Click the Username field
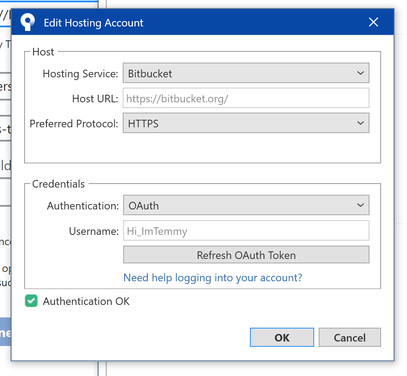This screenshot has height=376, width=407. coord(246,230)
